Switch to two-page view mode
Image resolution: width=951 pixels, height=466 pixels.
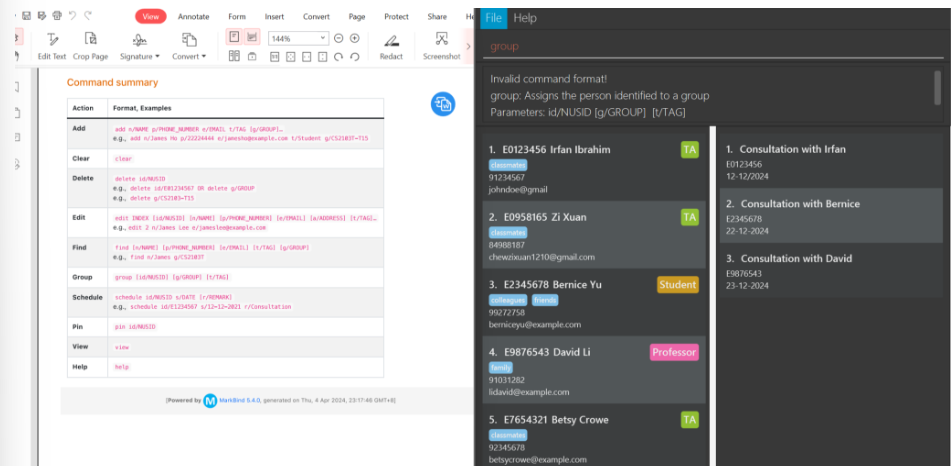tap(234, 56)
